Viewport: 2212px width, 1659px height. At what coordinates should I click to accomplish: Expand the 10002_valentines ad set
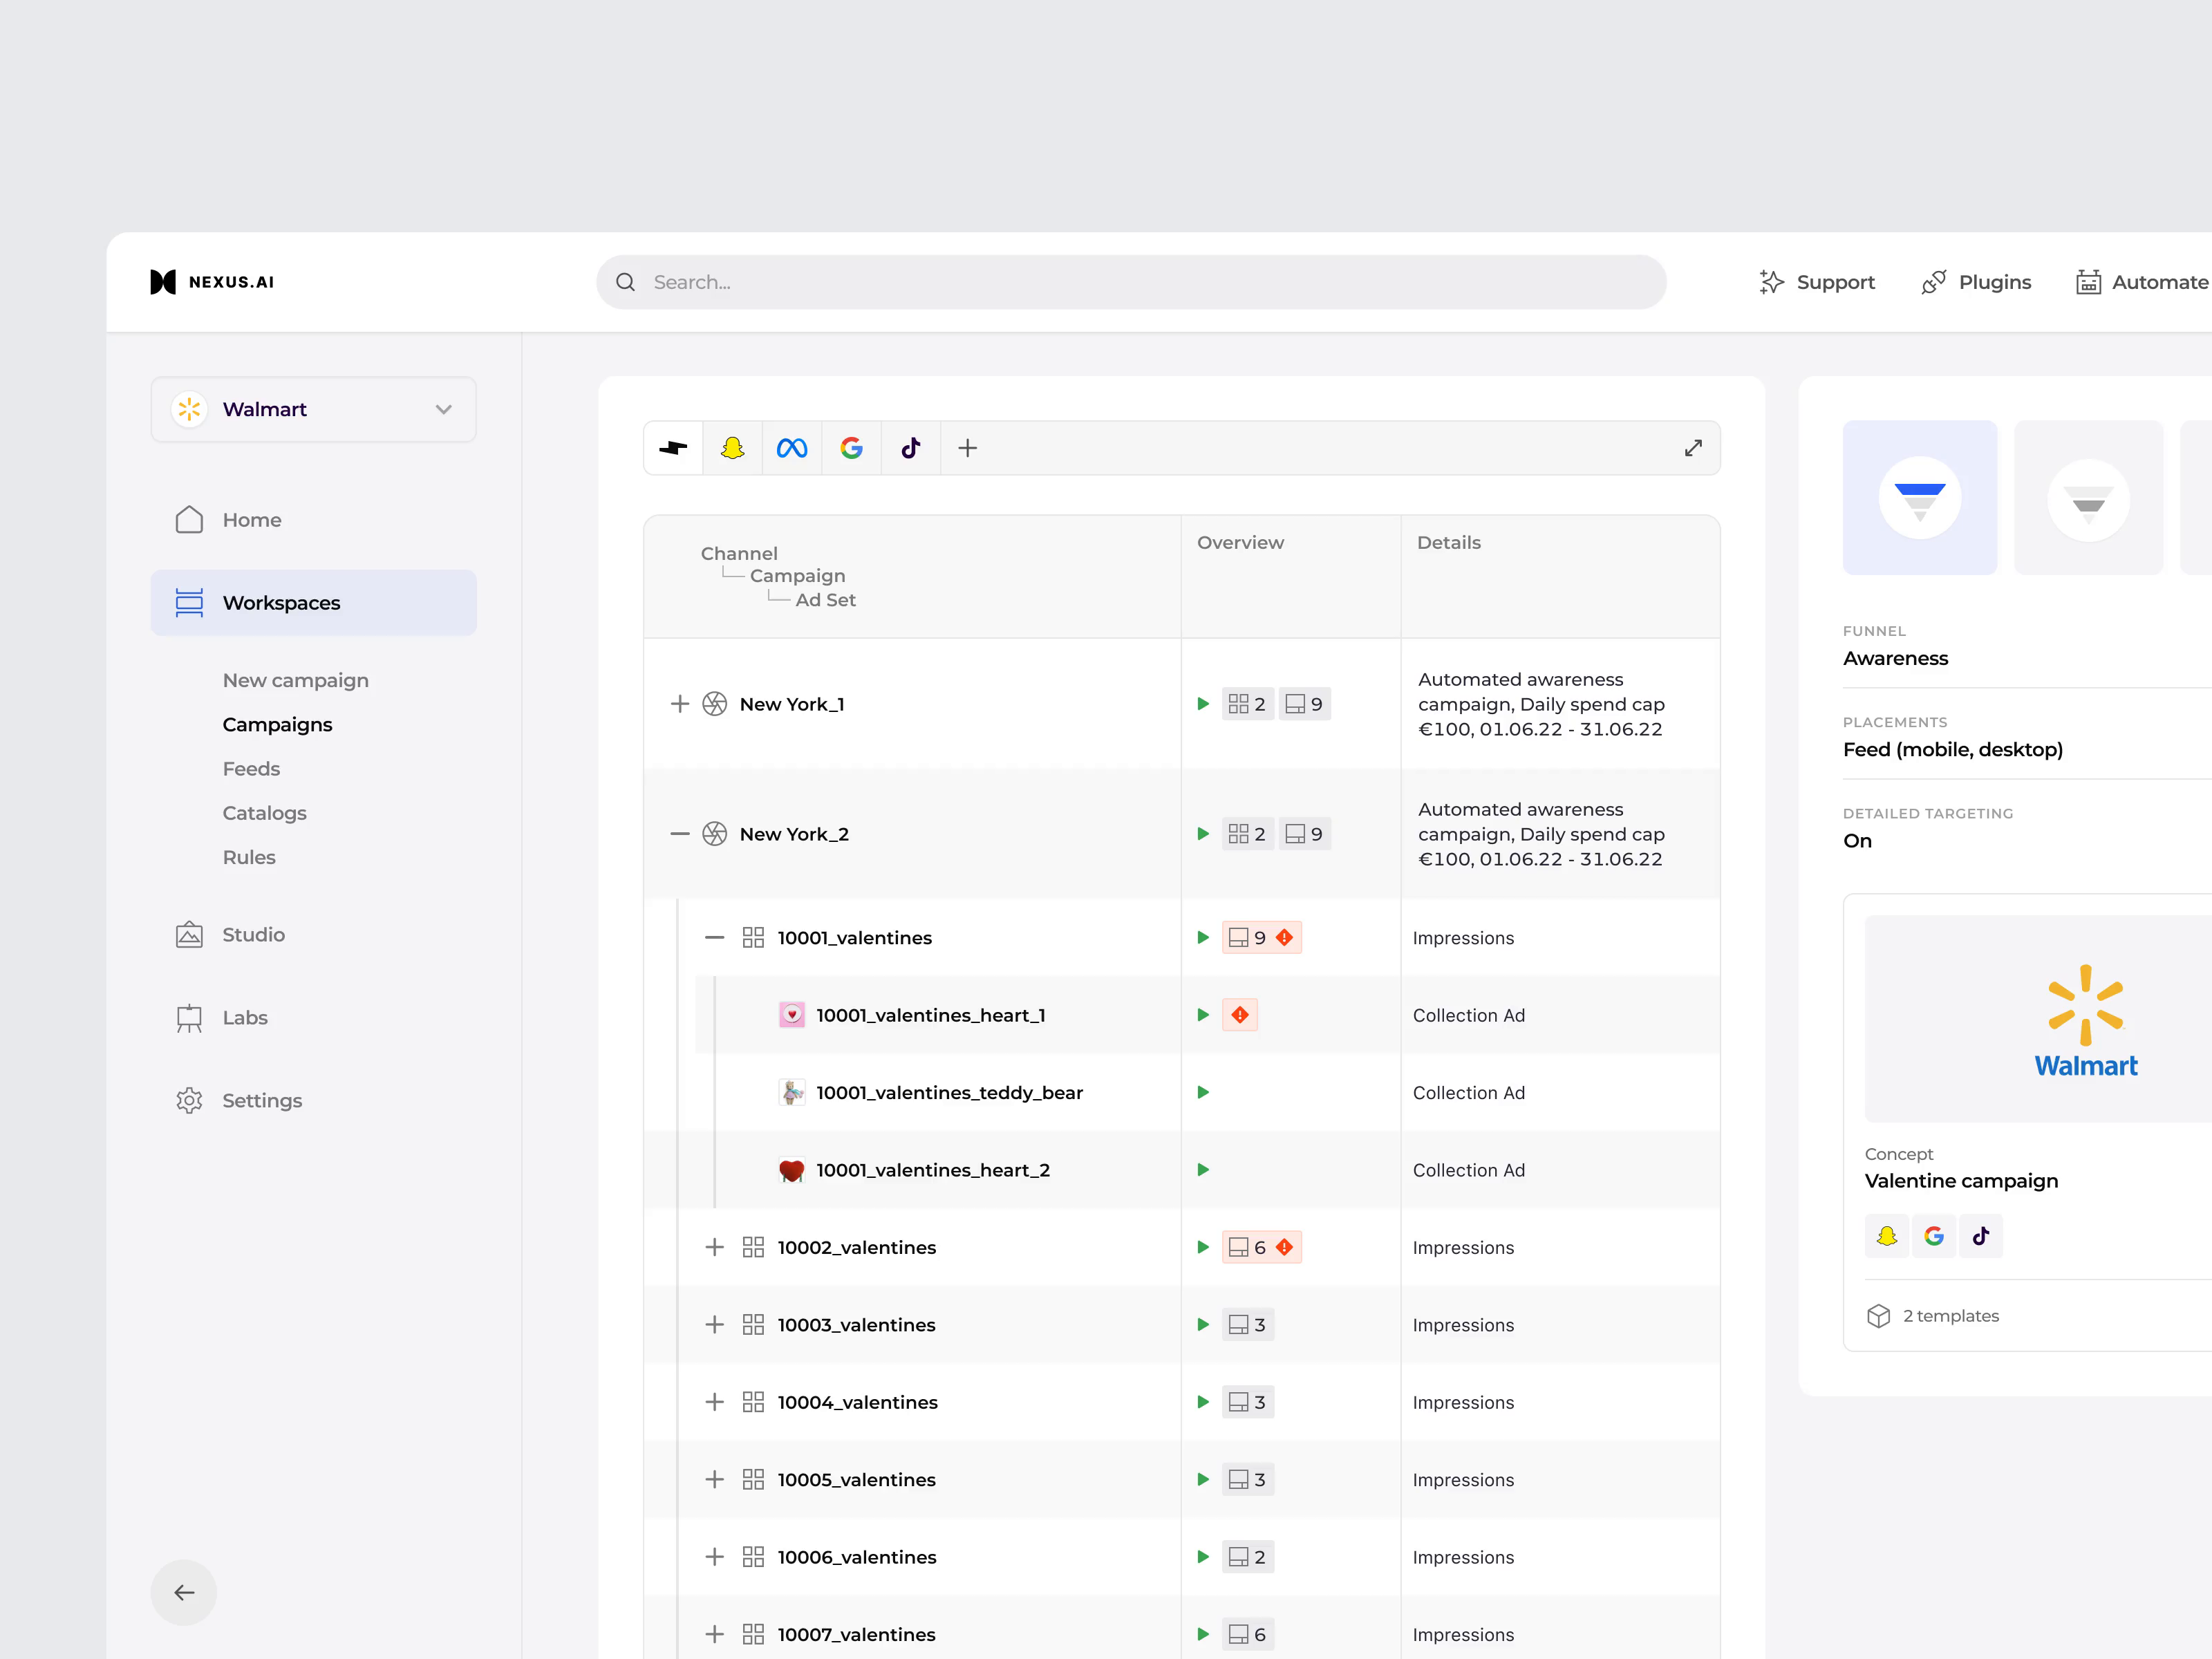(714, 1247)
